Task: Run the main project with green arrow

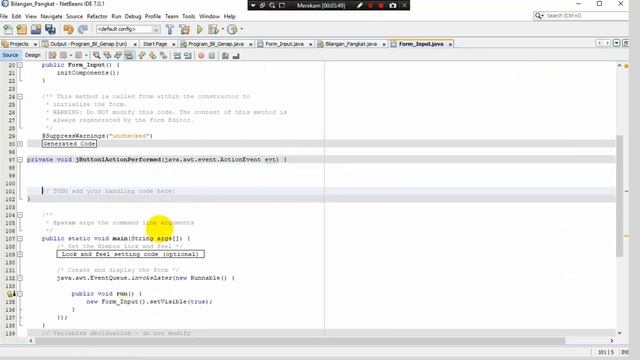Action: tap(200, 29)
